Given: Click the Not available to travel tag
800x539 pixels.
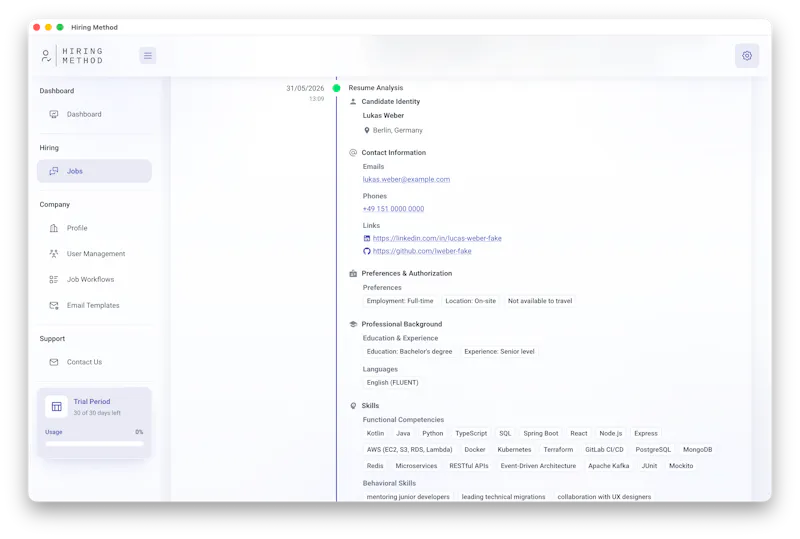Looking at the screenshot, I should point(540,301).
